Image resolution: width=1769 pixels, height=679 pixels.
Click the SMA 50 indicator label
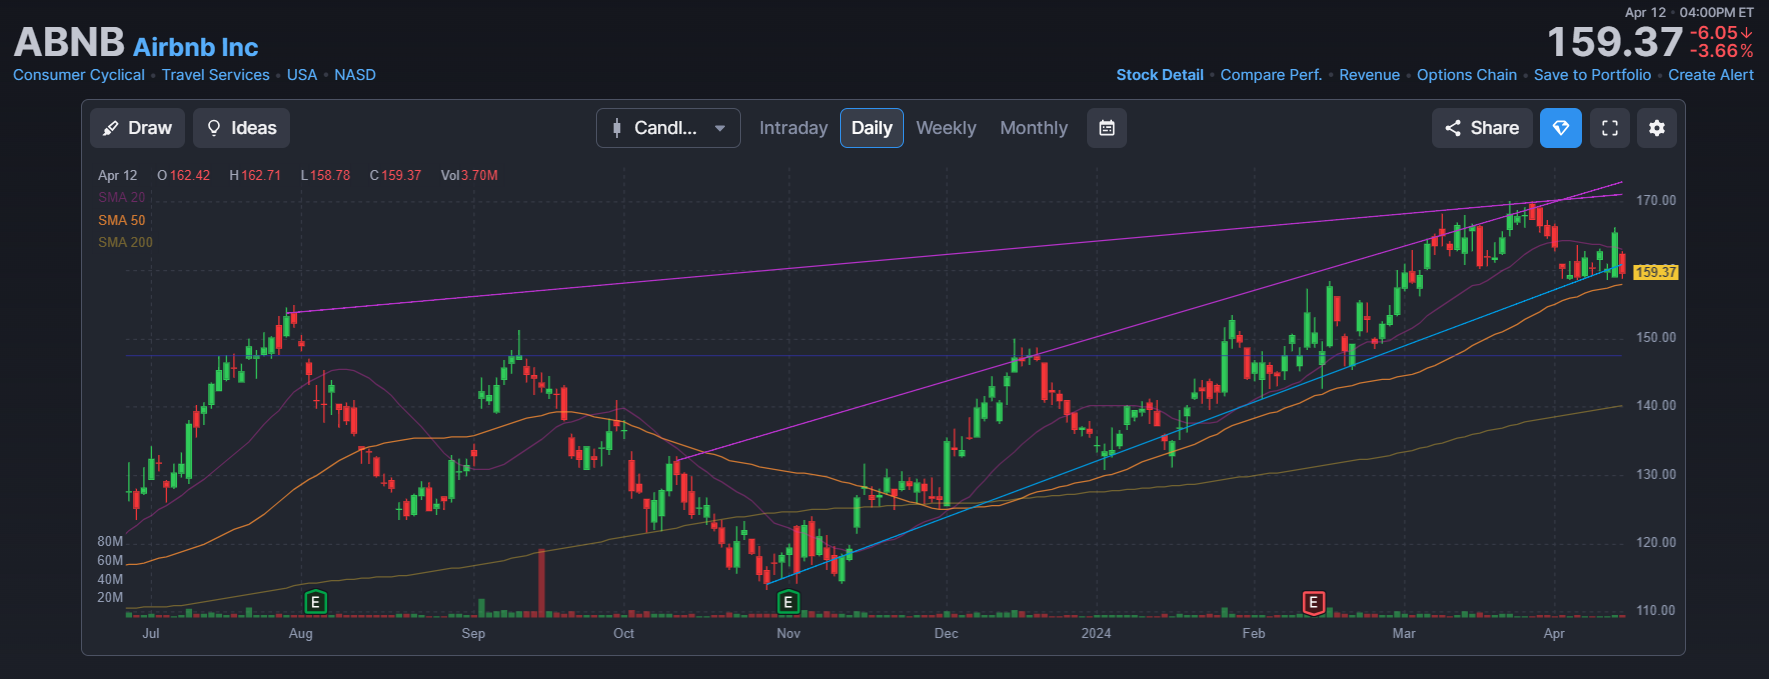tap(122, 220)
